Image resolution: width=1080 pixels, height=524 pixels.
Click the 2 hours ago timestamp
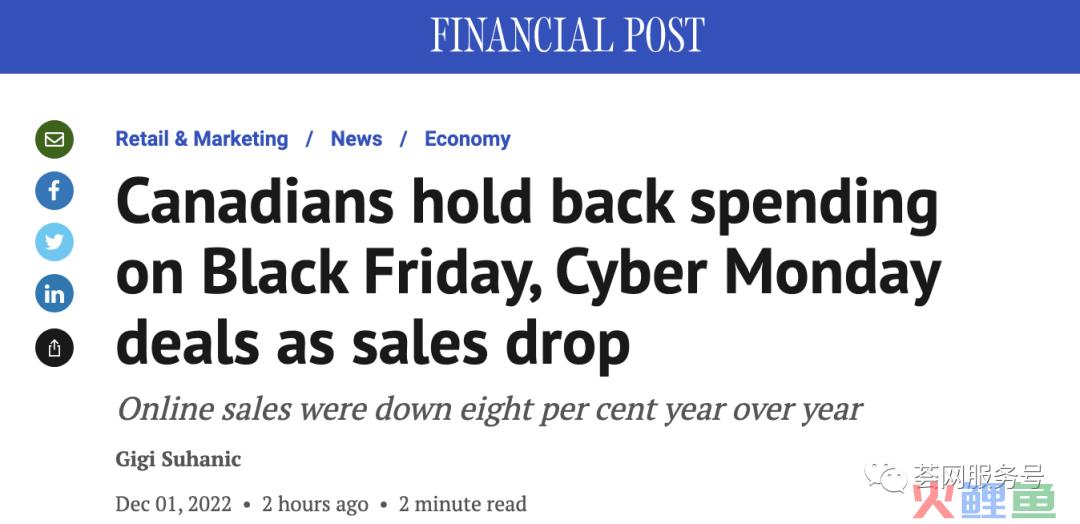[x=315, y=504]
